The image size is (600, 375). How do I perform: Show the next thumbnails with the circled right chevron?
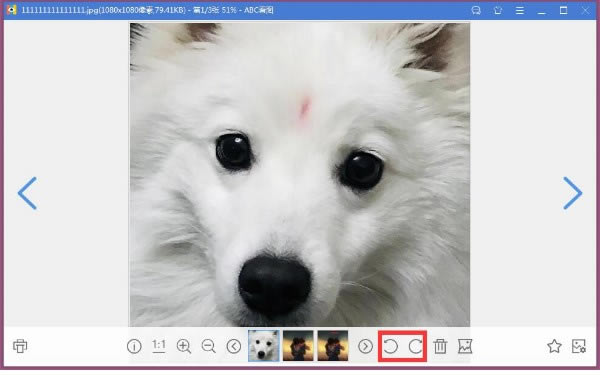[x=365, y=346]
